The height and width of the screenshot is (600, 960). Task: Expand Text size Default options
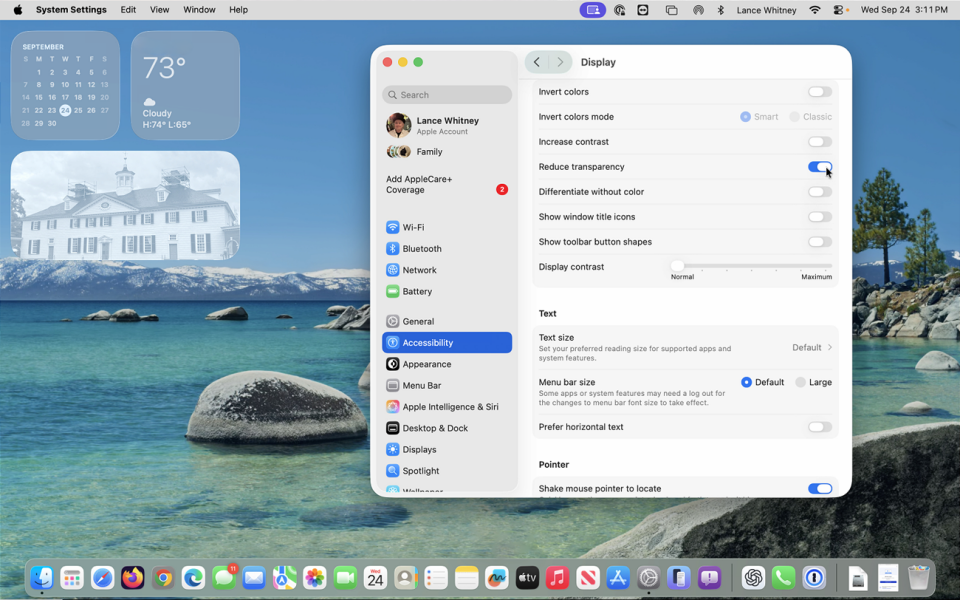[812, 348]
